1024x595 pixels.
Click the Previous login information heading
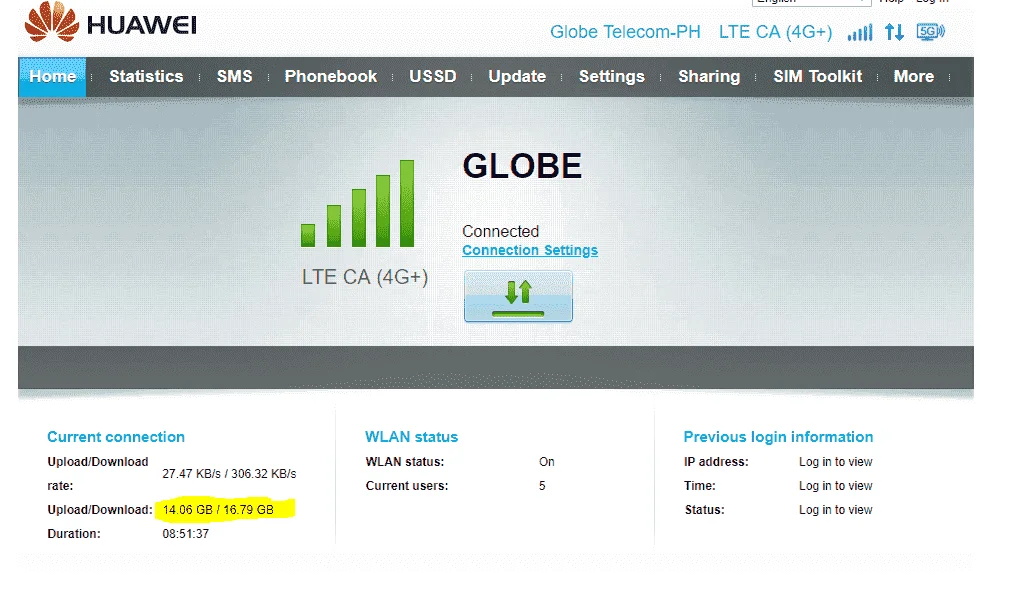[x=778, y=437]
